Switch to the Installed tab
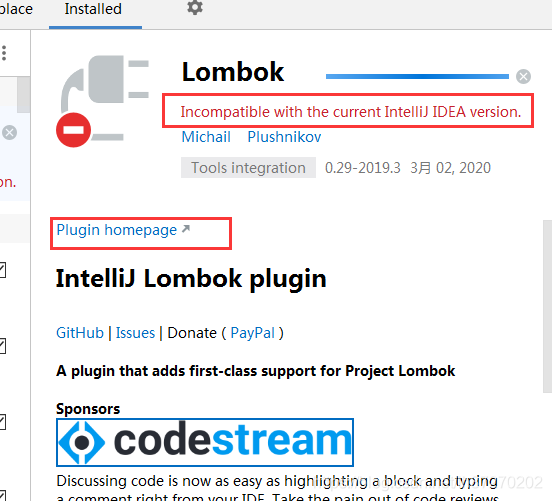The height and width of the screenshot is (501, 552). click(93, 9)
